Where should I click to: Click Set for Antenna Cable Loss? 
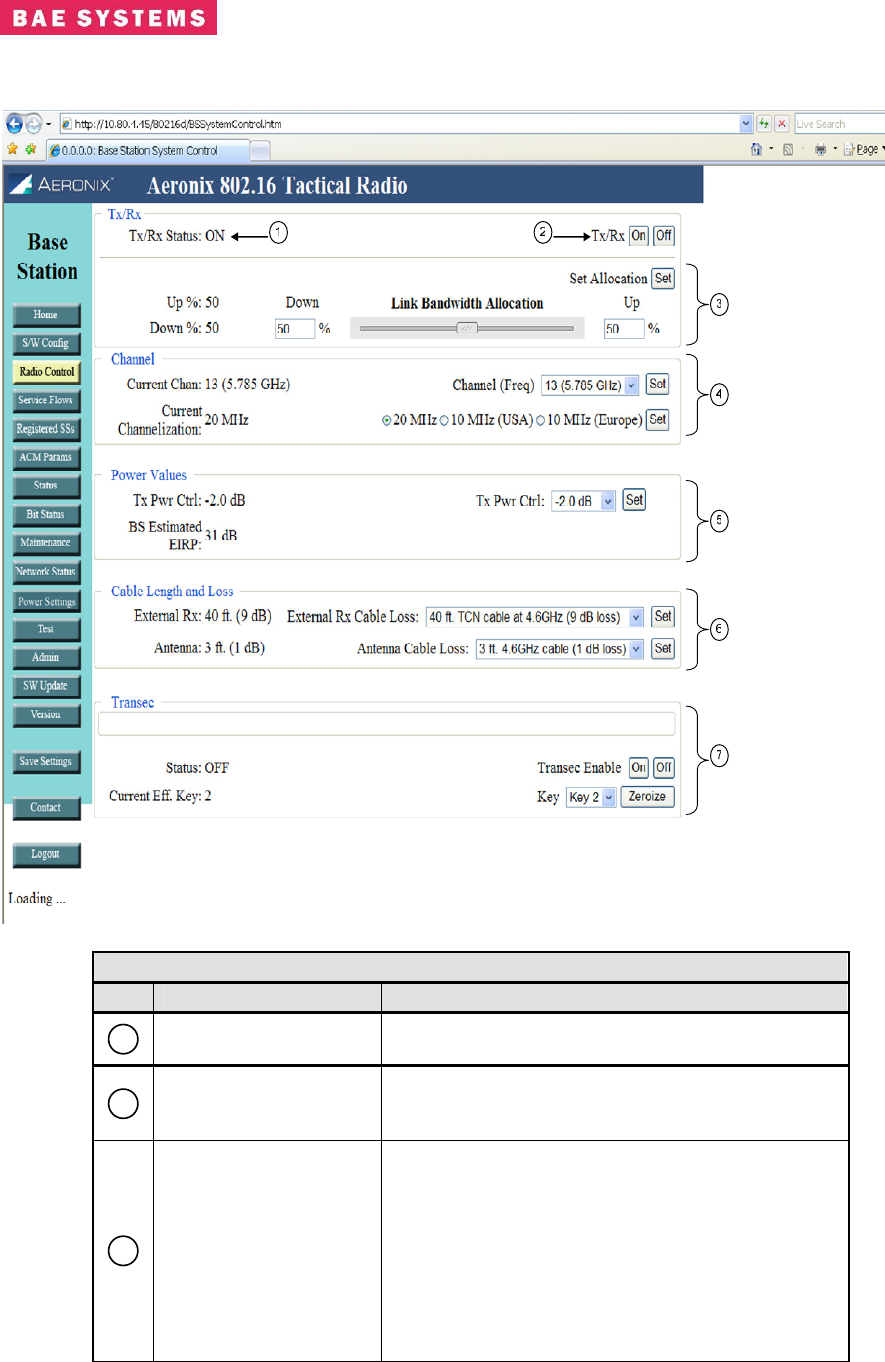[x=663, y=649]
